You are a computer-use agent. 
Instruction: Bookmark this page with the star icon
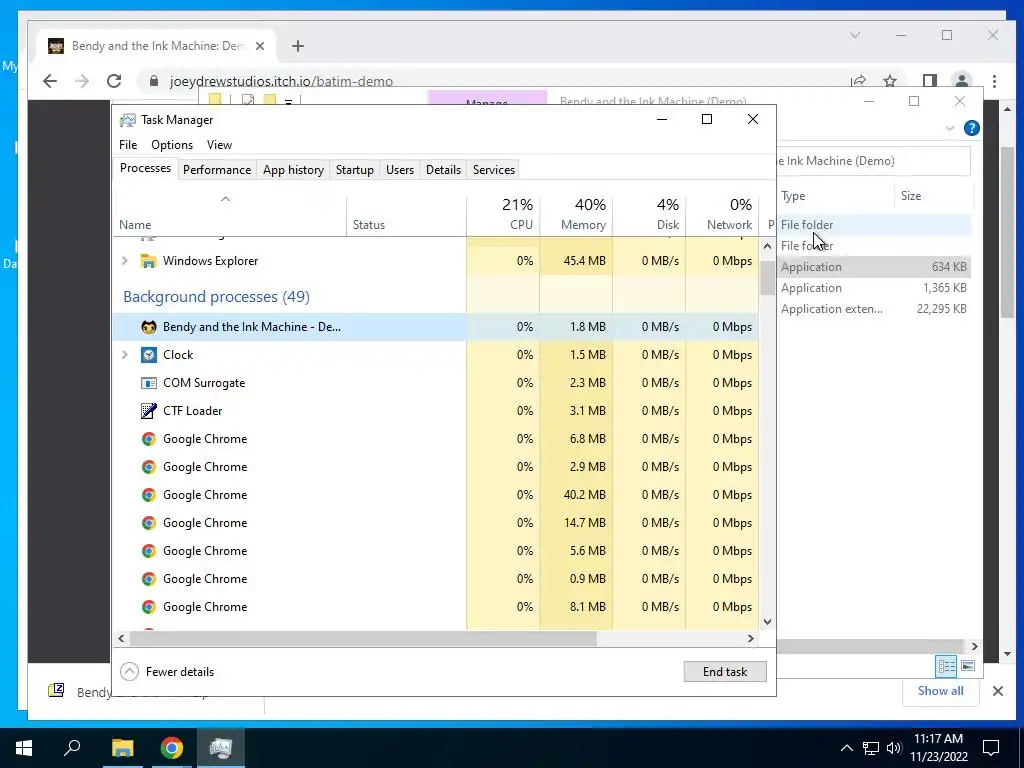click(x=889, y=81)
